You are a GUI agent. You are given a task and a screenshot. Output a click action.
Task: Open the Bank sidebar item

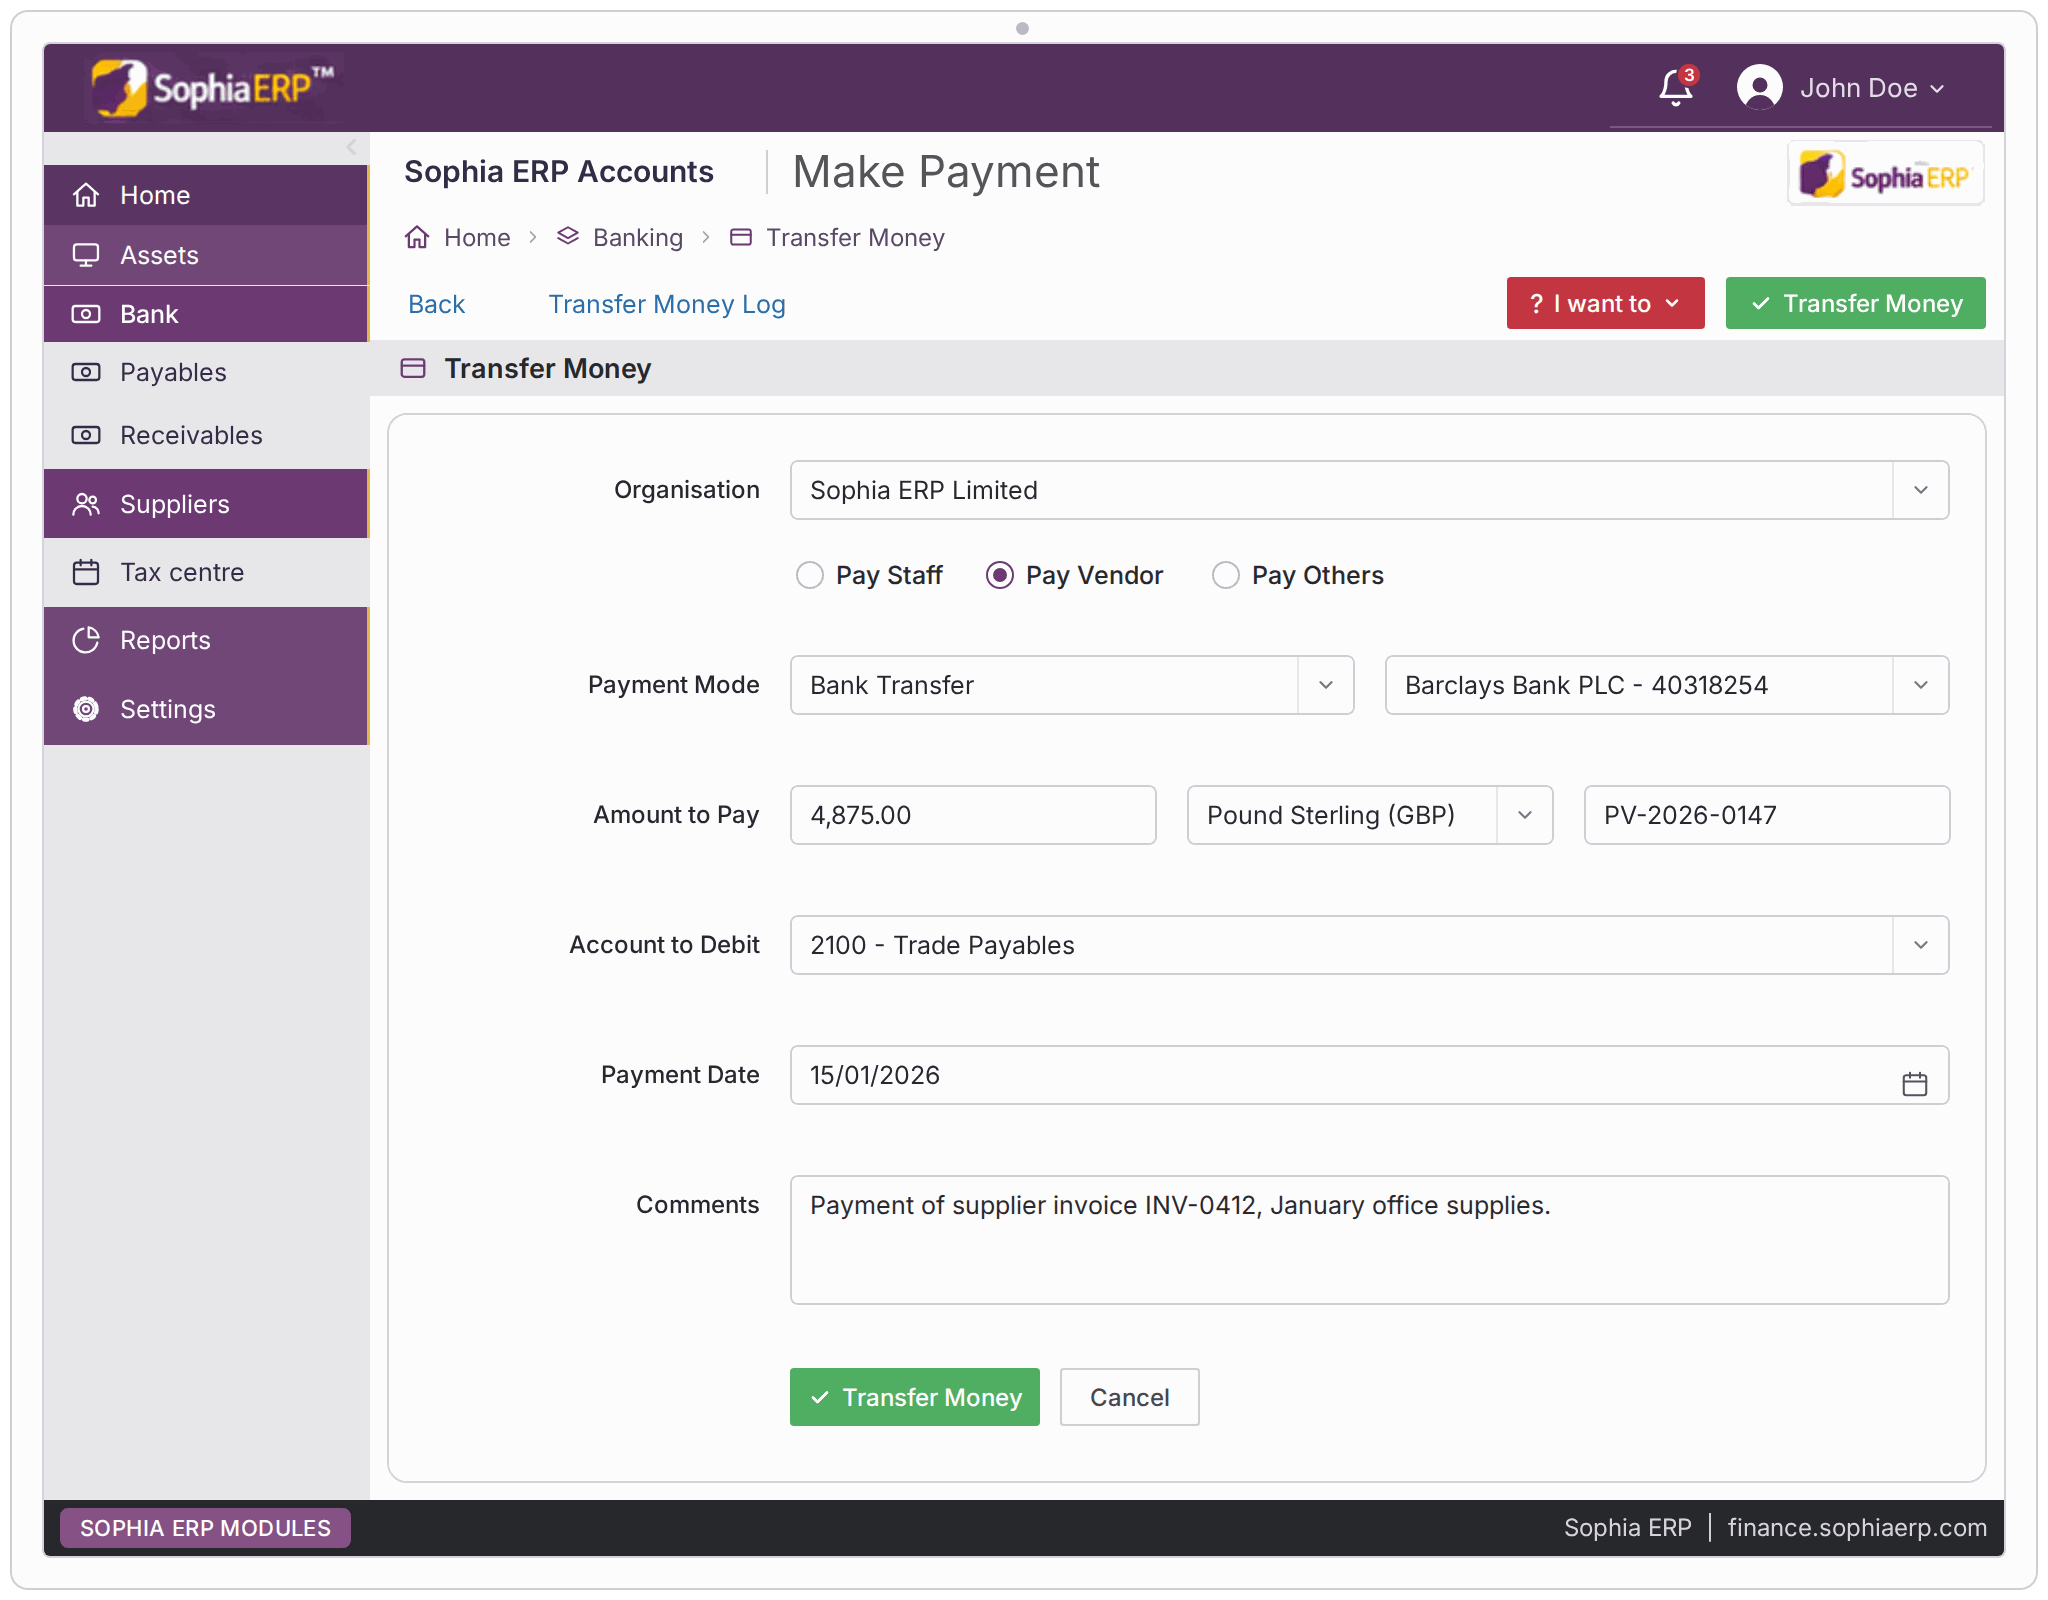pos(206,314)
